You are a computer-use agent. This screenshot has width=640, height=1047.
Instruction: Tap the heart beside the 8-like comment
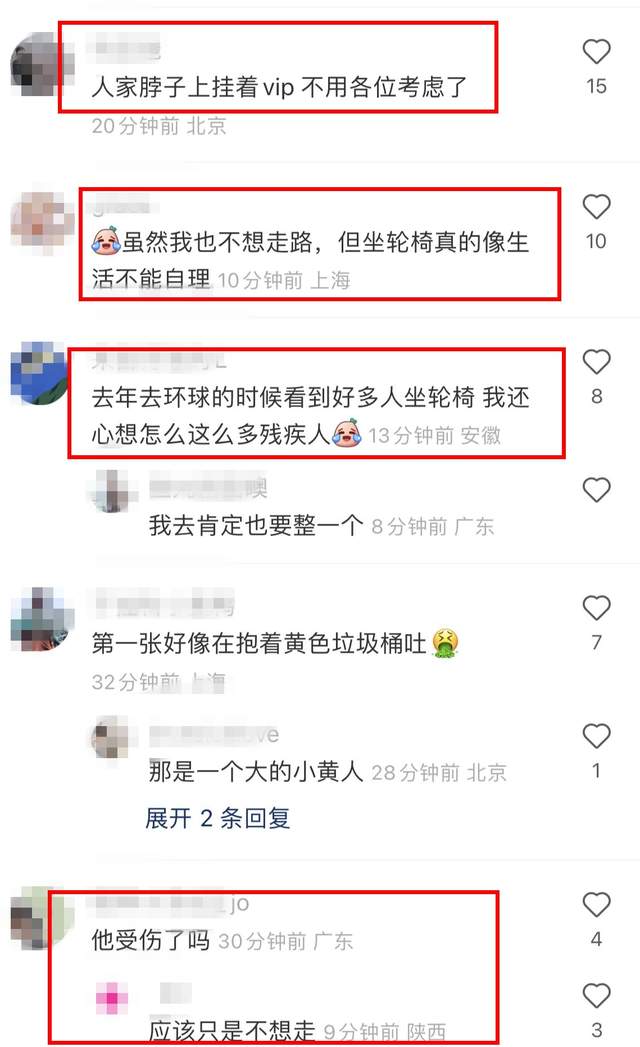(x=596, y=362)
